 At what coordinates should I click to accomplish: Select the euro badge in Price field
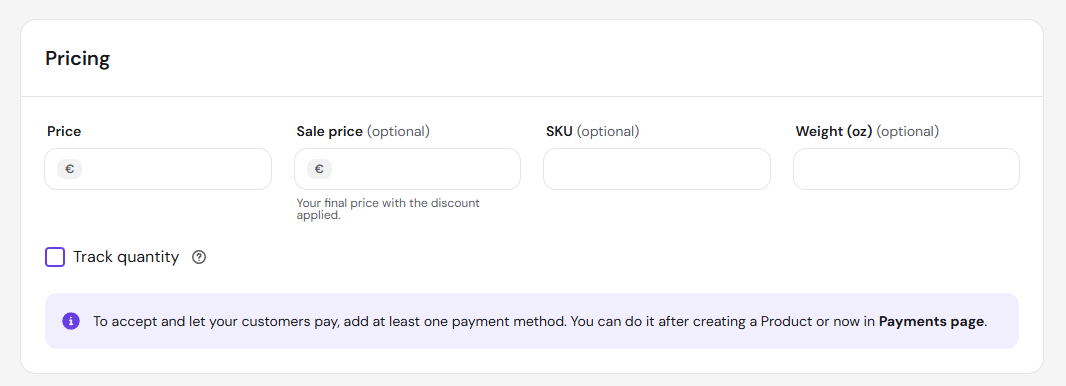[69, 169]
